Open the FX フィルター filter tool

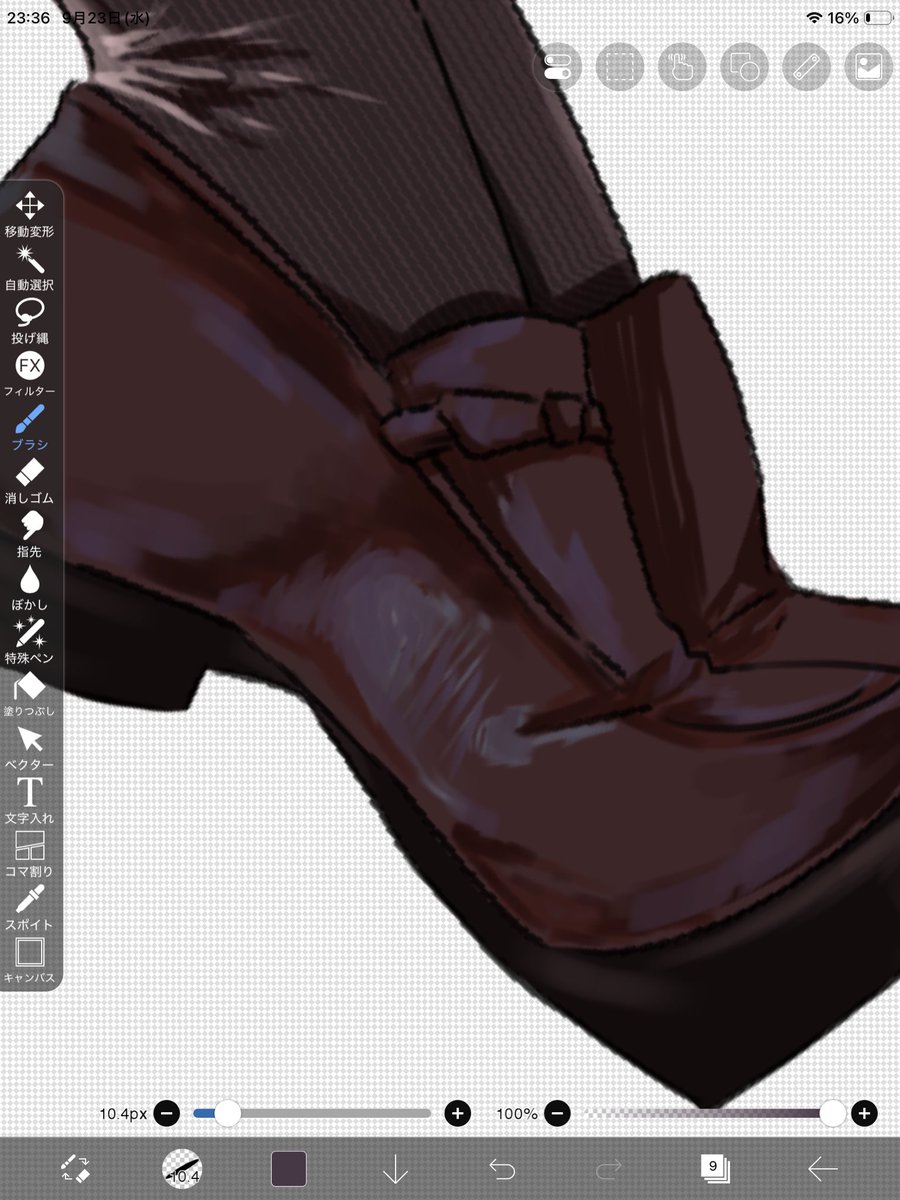30,374
